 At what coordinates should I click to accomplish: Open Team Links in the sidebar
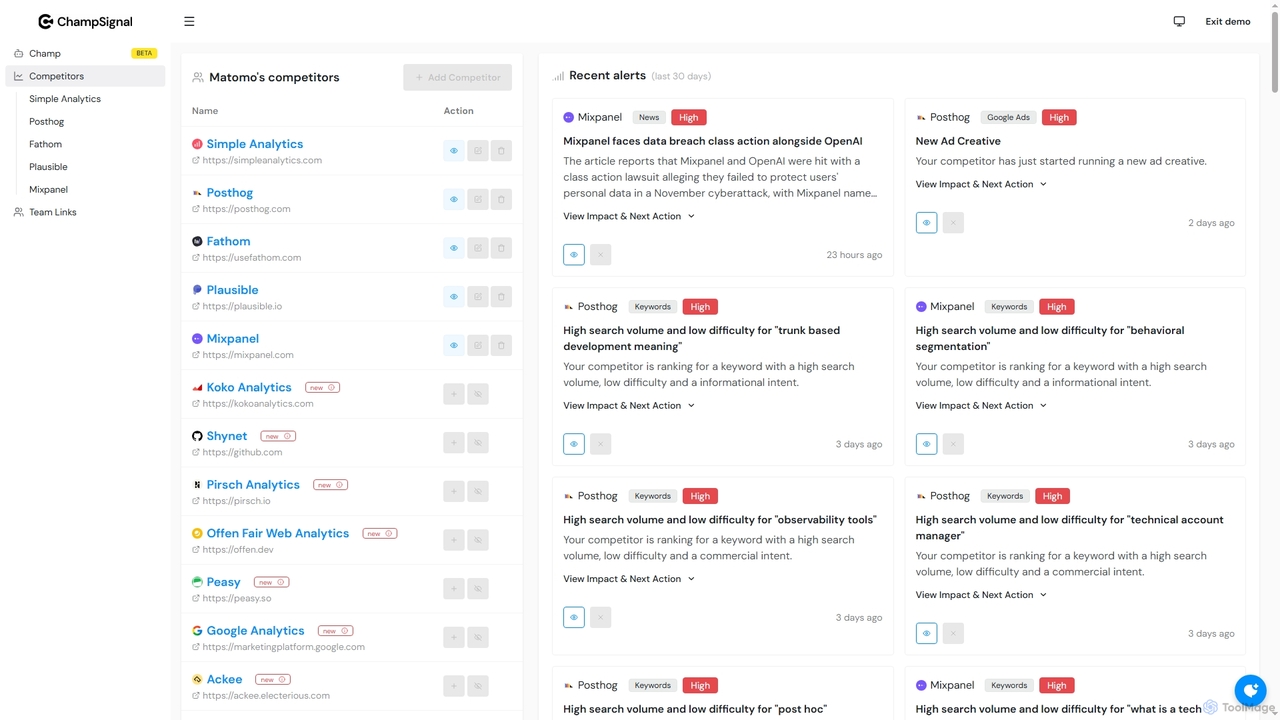coord(85,212)
